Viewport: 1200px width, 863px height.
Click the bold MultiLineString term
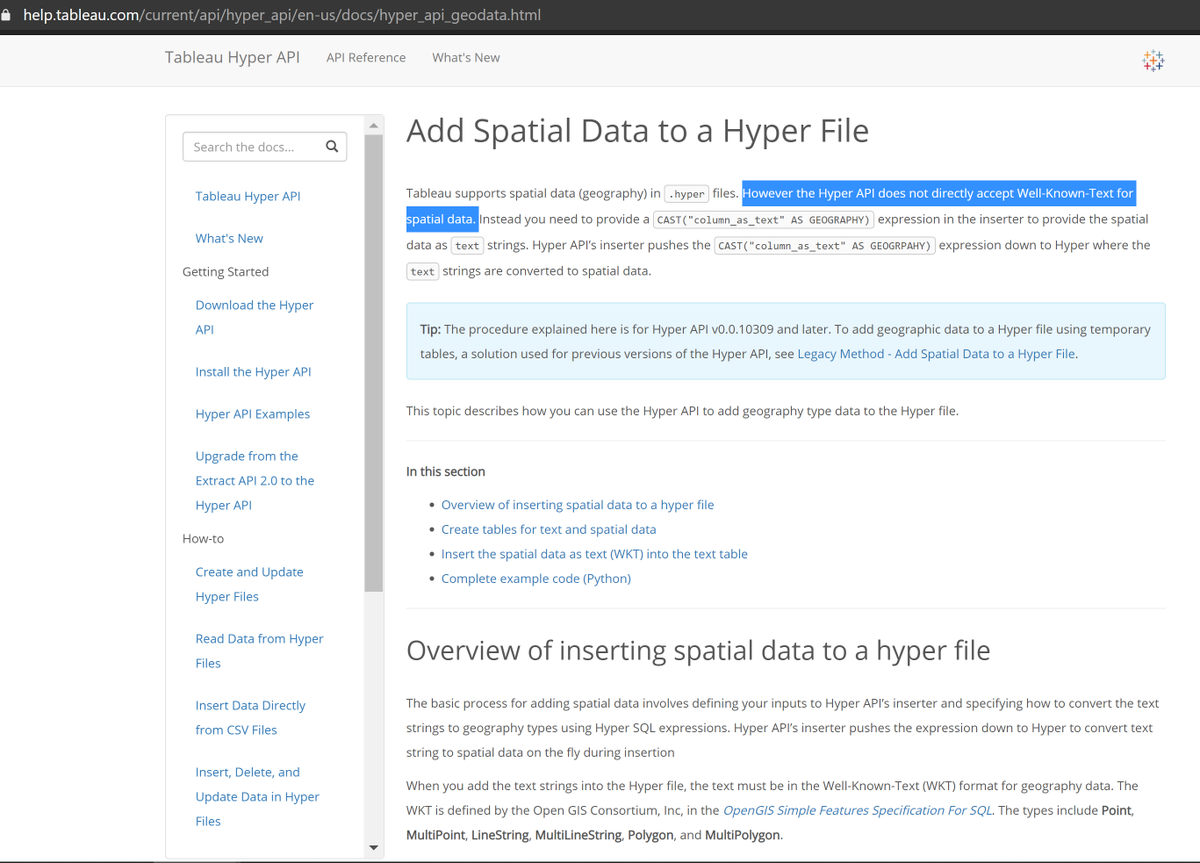(x=577, y=835)
